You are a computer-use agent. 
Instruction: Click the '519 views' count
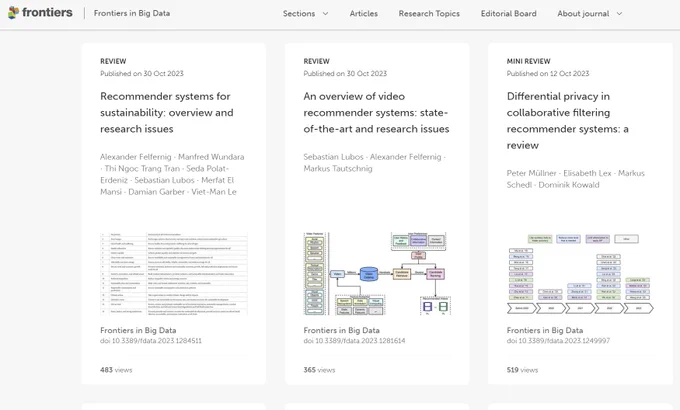tap(522, 370)
